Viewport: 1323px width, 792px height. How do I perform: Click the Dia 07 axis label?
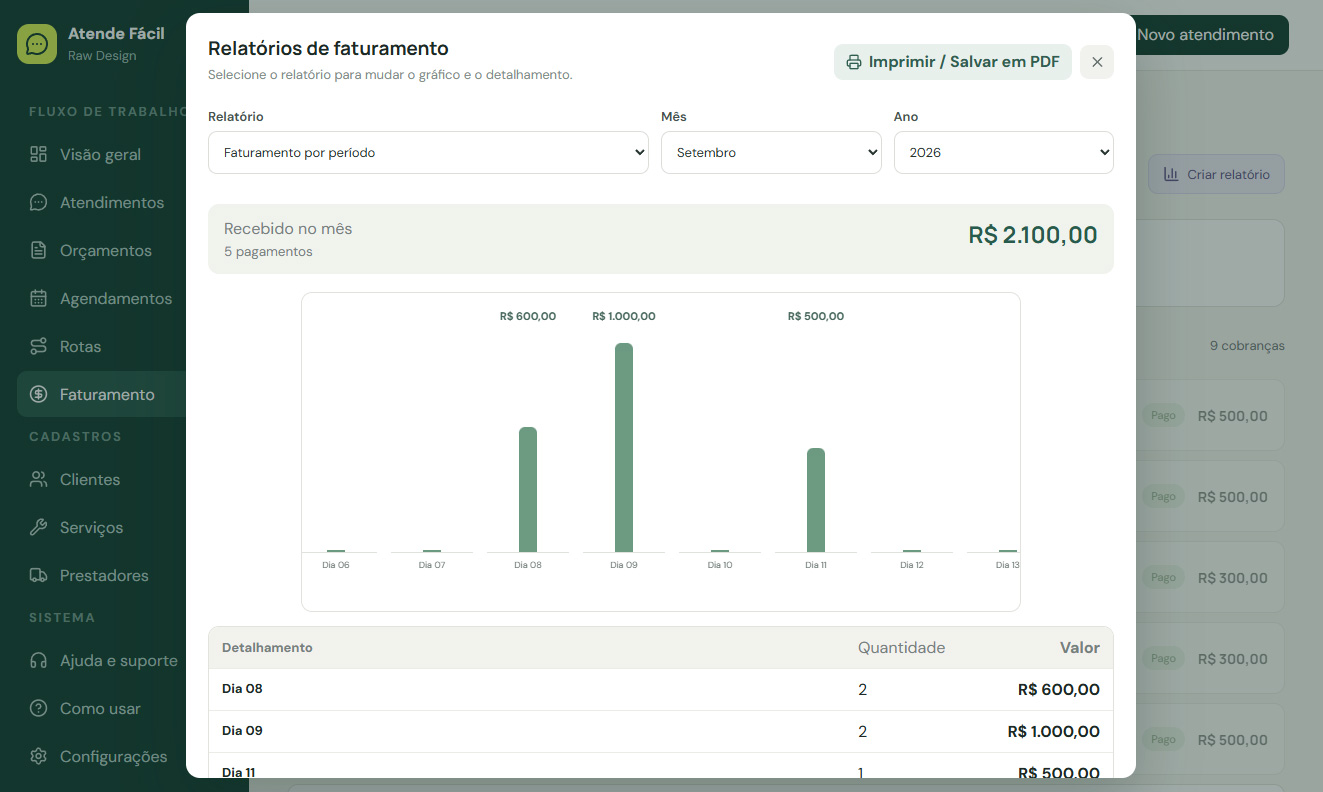coord(432,565)
